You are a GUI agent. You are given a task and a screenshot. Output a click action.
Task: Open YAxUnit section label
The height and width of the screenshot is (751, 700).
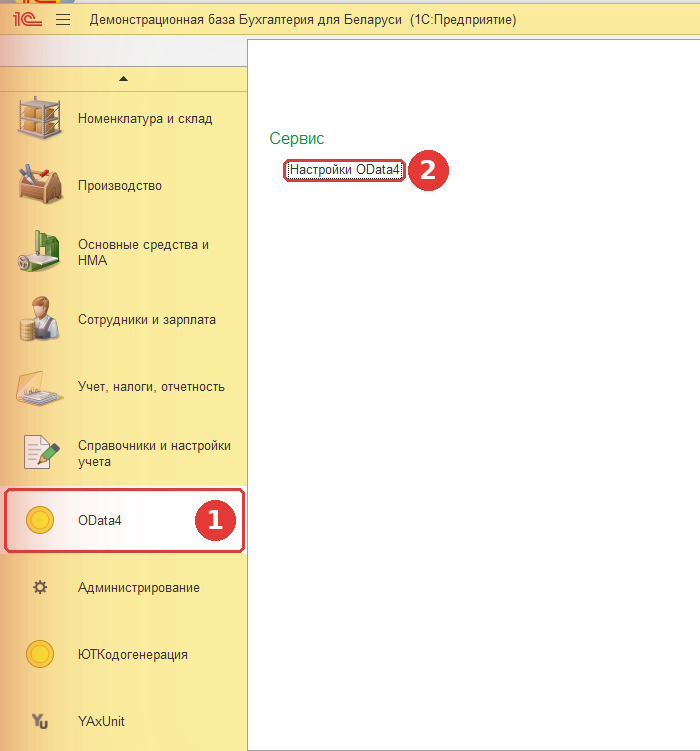tap(101, 721)
